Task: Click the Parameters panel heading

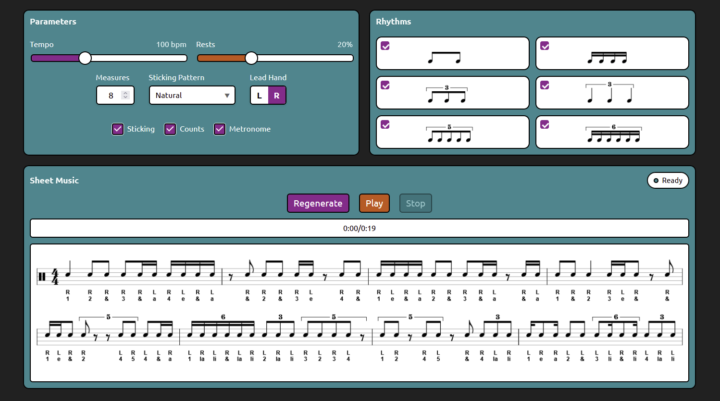Action: click(x=53, y=22)
